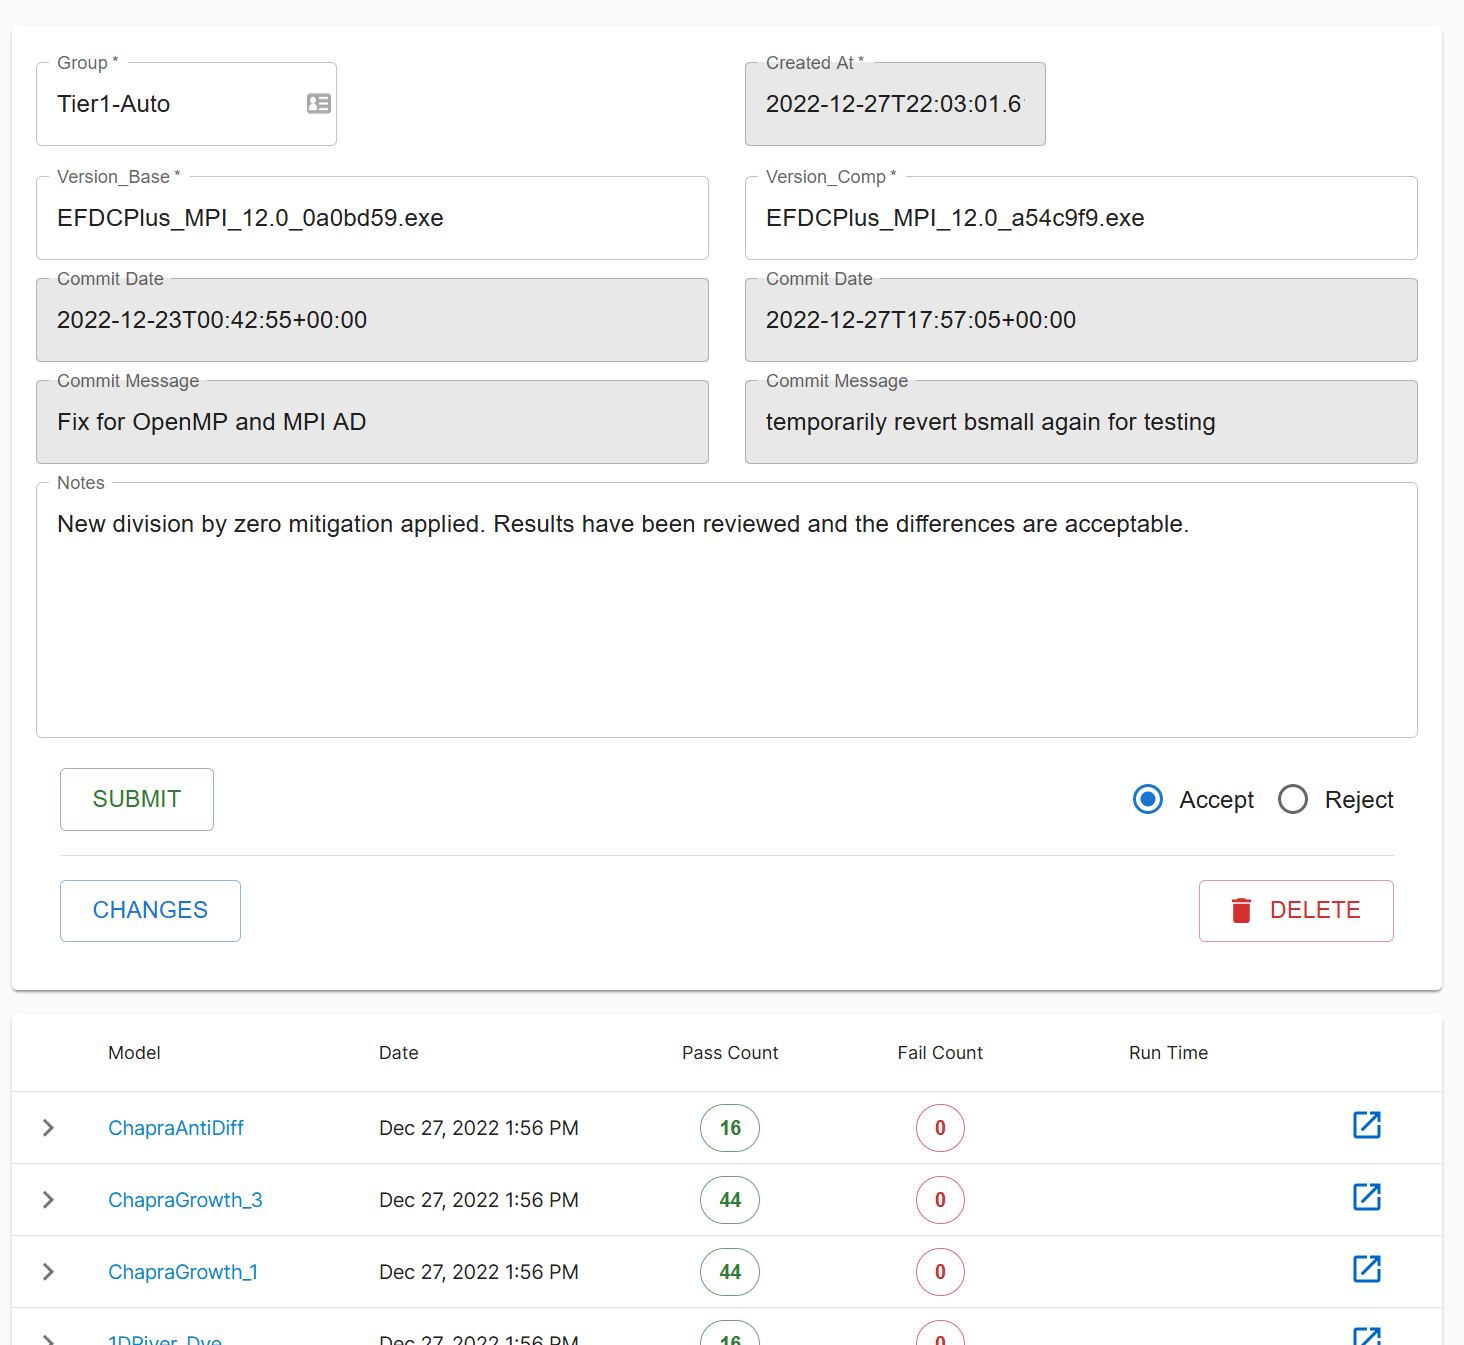
Task: Open the ChapraGrowth_1 model link
Action: (183, 1271)
